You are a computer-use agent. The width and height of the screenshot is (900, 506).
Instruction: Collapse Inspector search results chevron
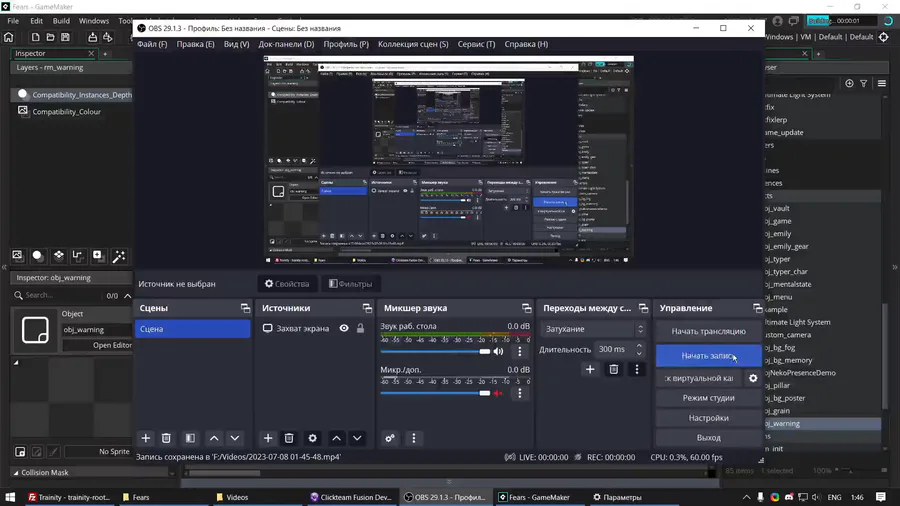point(127,295)
